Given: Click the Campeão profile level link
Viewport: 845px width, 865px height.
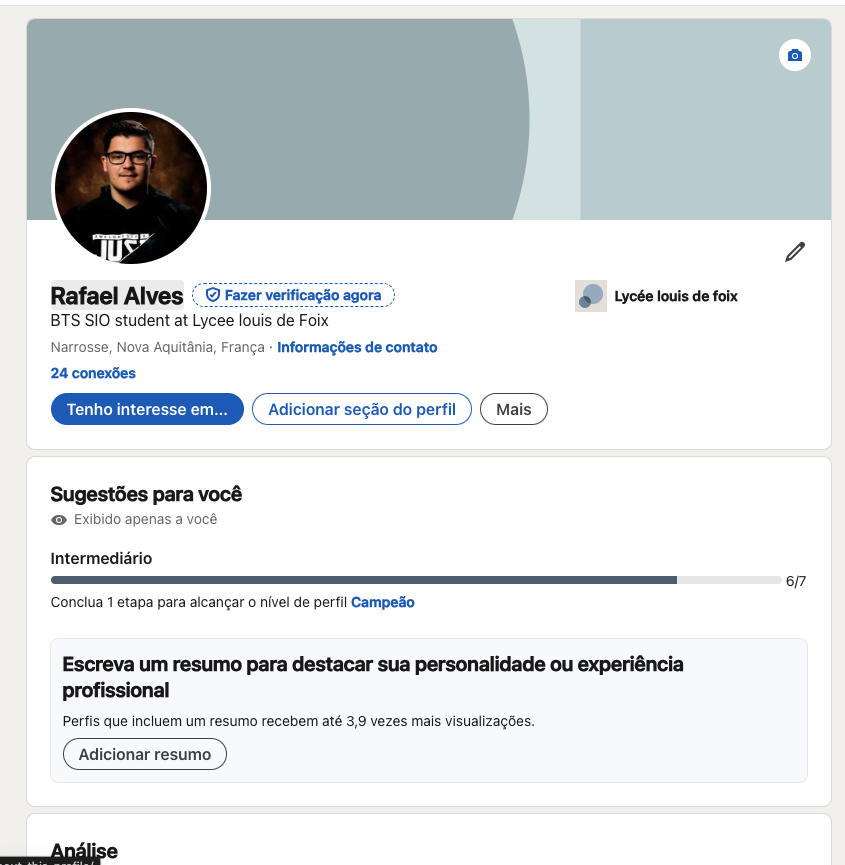Looking at the screenshot, I should [x=383, y=602].
